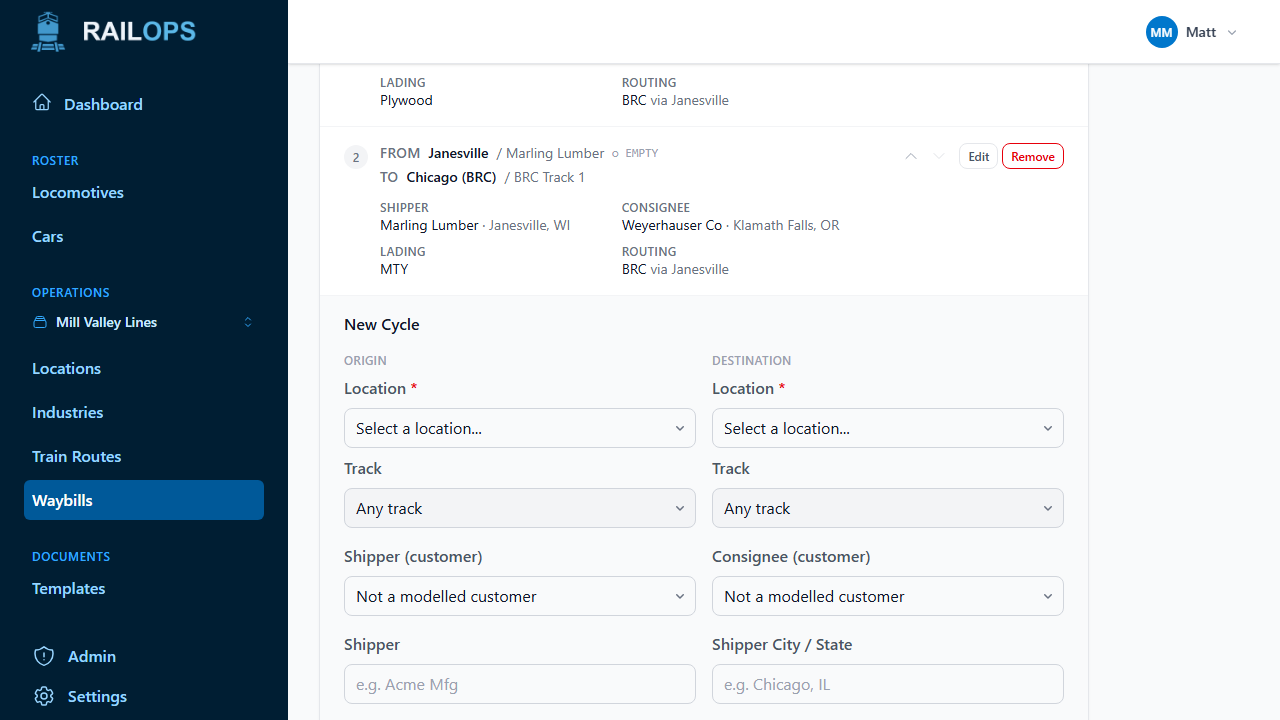Open Train Routes page
The width and height of the screenshot is (1280, 720).
(x=144, y=456)
